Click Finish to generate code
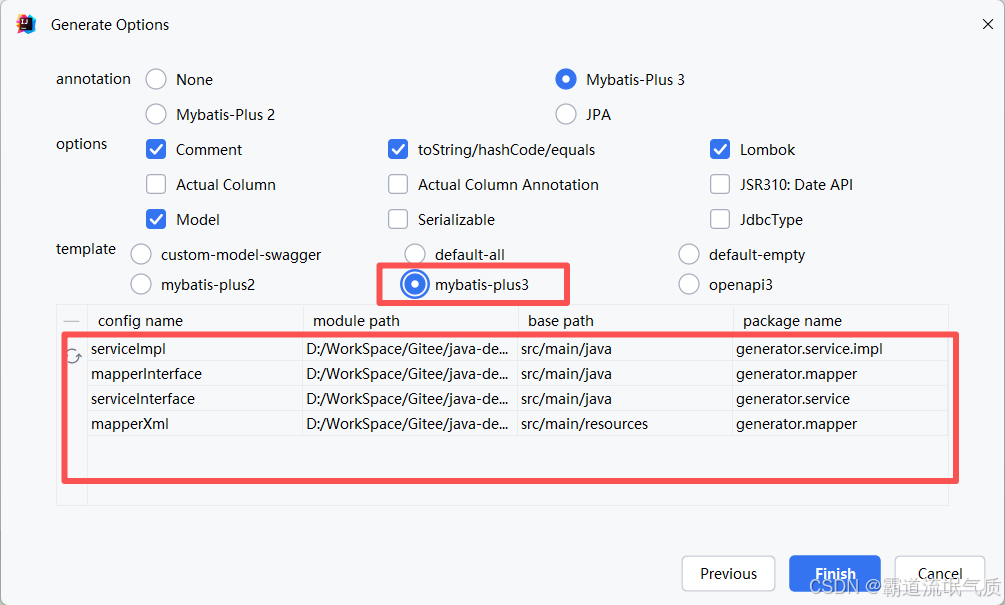This screenshot has width=1005, height=605. pos(835,574)
